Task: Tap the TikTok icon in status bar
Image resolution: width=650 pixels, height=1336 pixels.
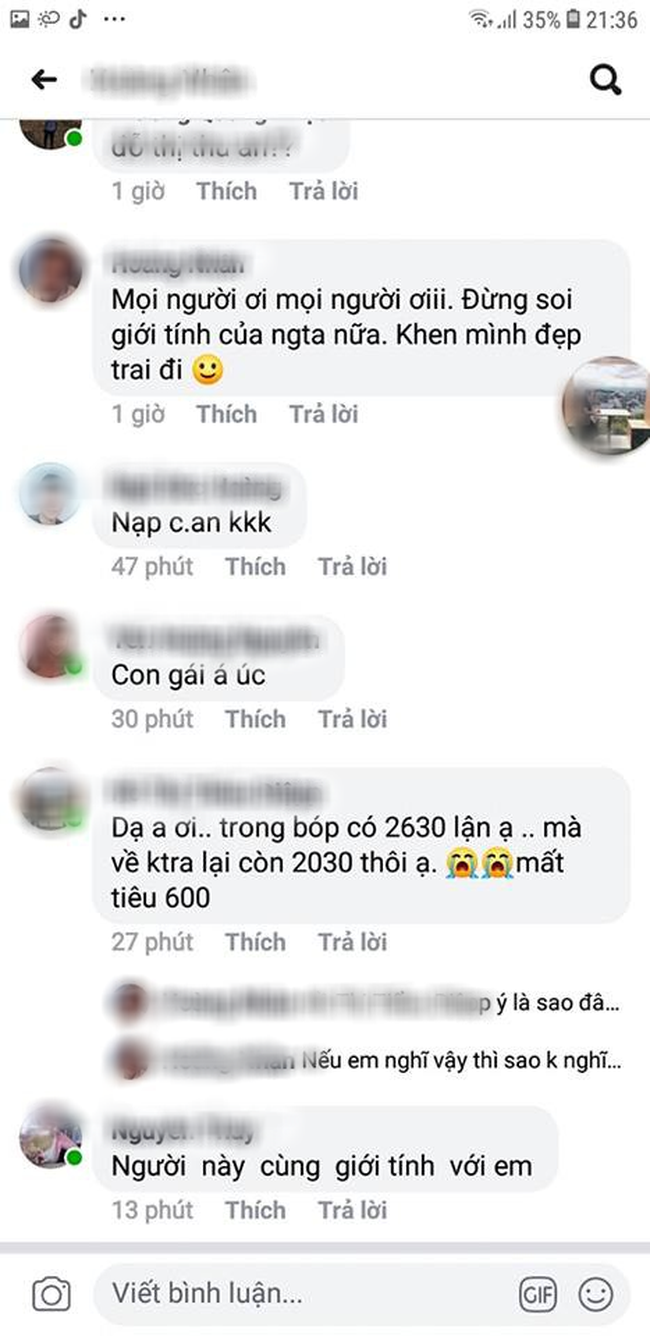Action: click(x=78, y=19)
